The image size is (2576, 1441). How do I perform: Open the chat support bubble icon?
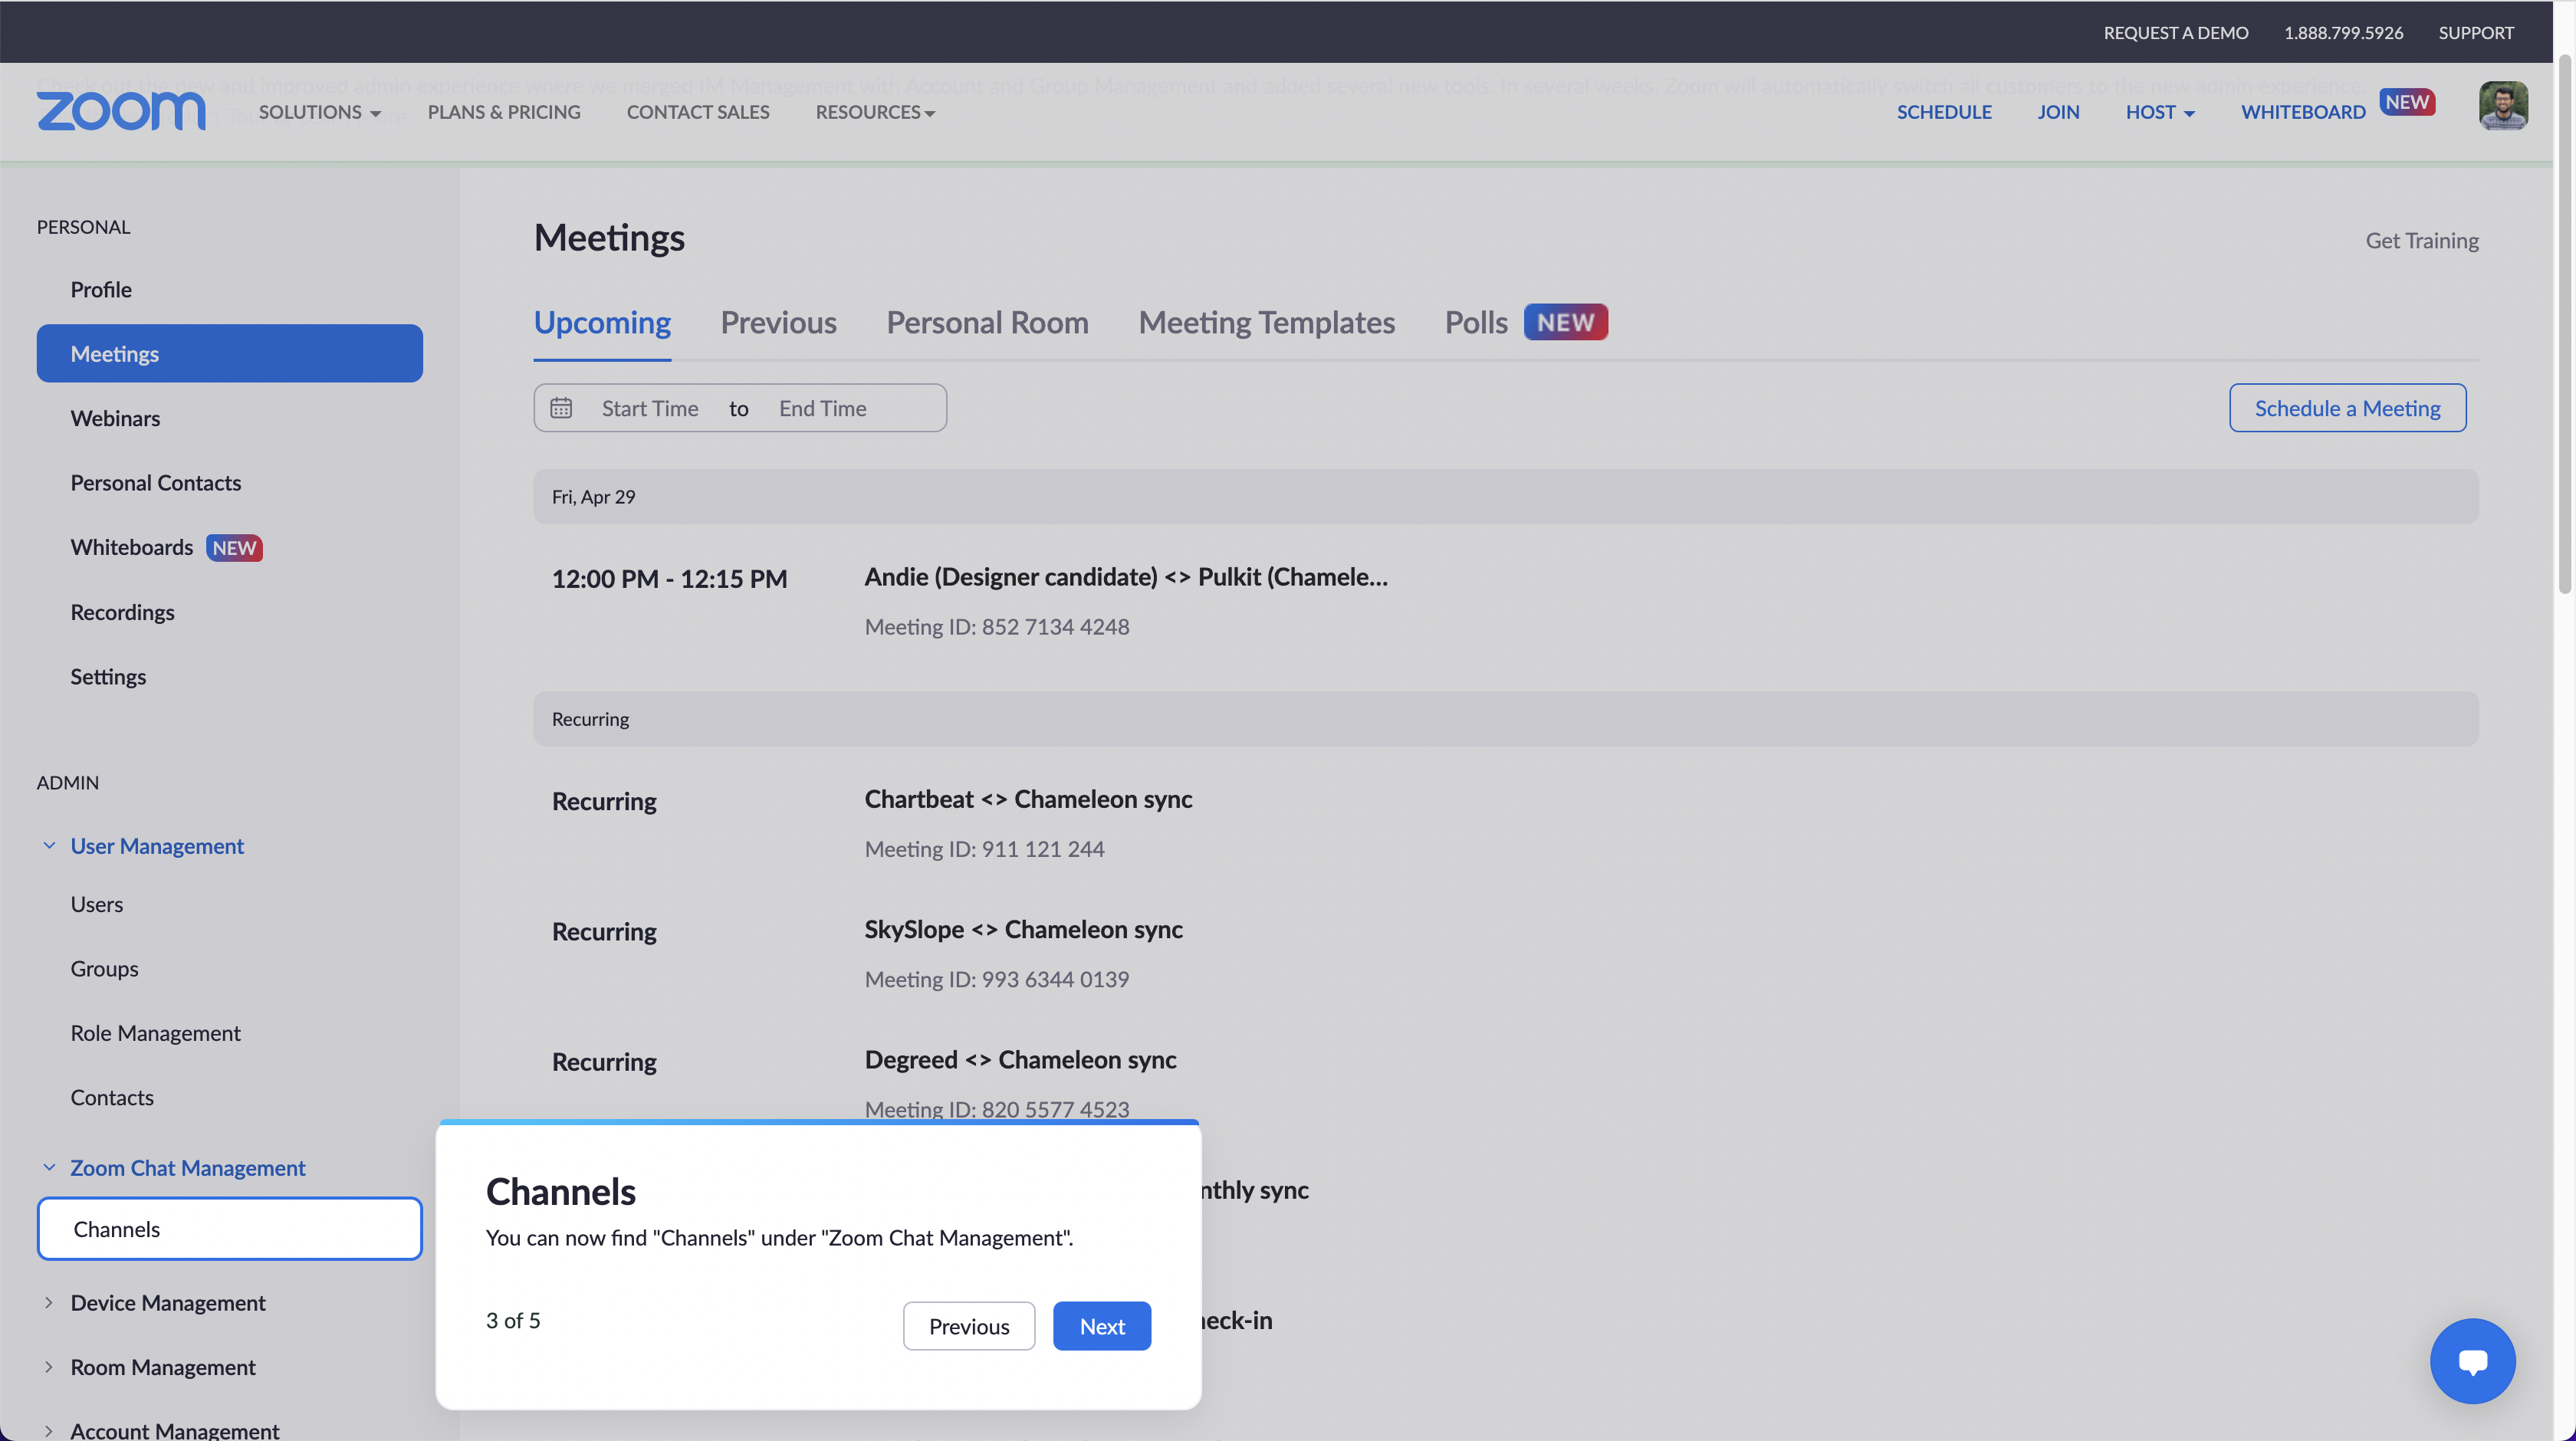2472,1361
